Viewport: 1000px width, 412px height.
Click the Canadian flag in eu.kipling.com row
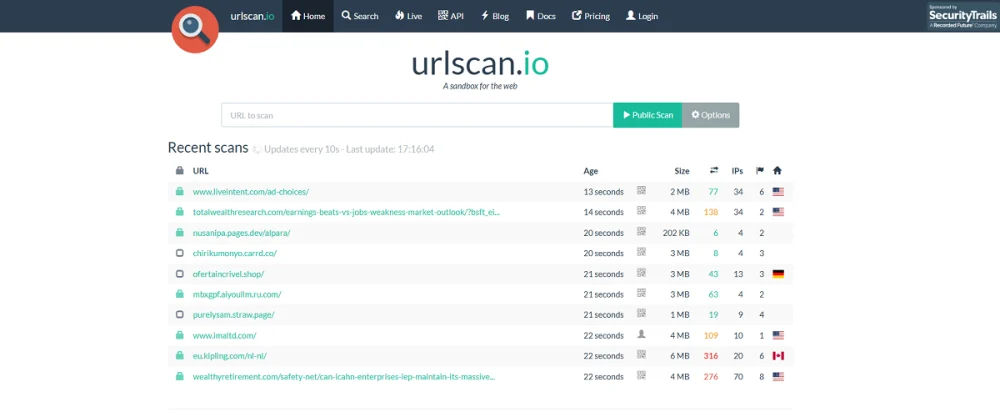click(x=778, y=356)
